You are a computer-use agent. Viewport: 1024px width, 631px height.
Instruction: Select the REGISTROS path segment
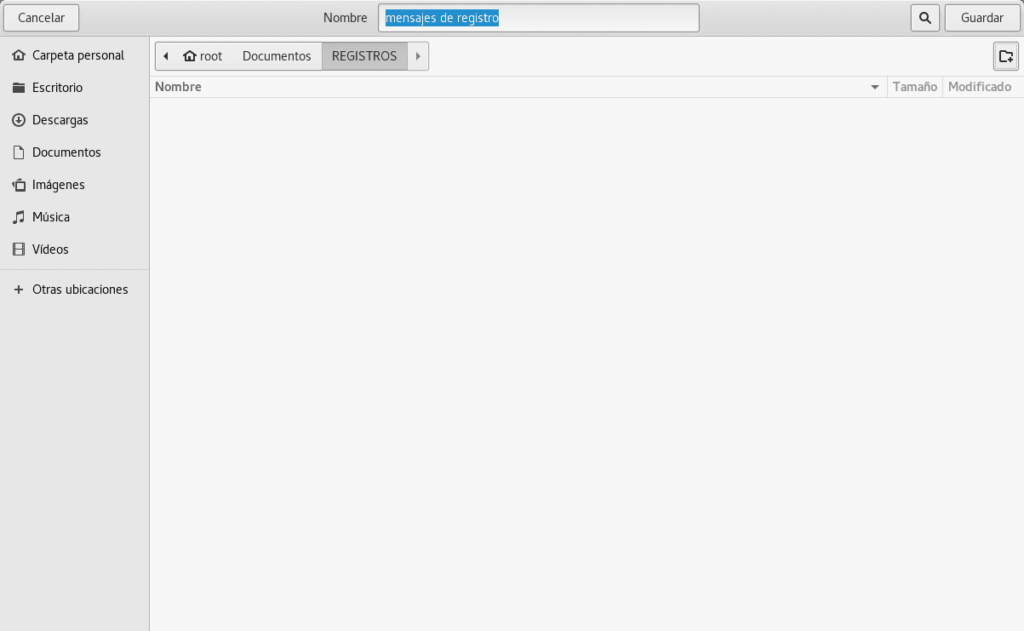(364, 56)
